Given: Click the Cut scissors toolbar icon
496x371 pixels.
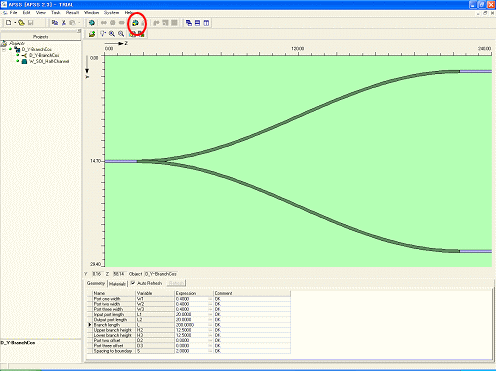Looking at the screenshot, I should [64, 23].
